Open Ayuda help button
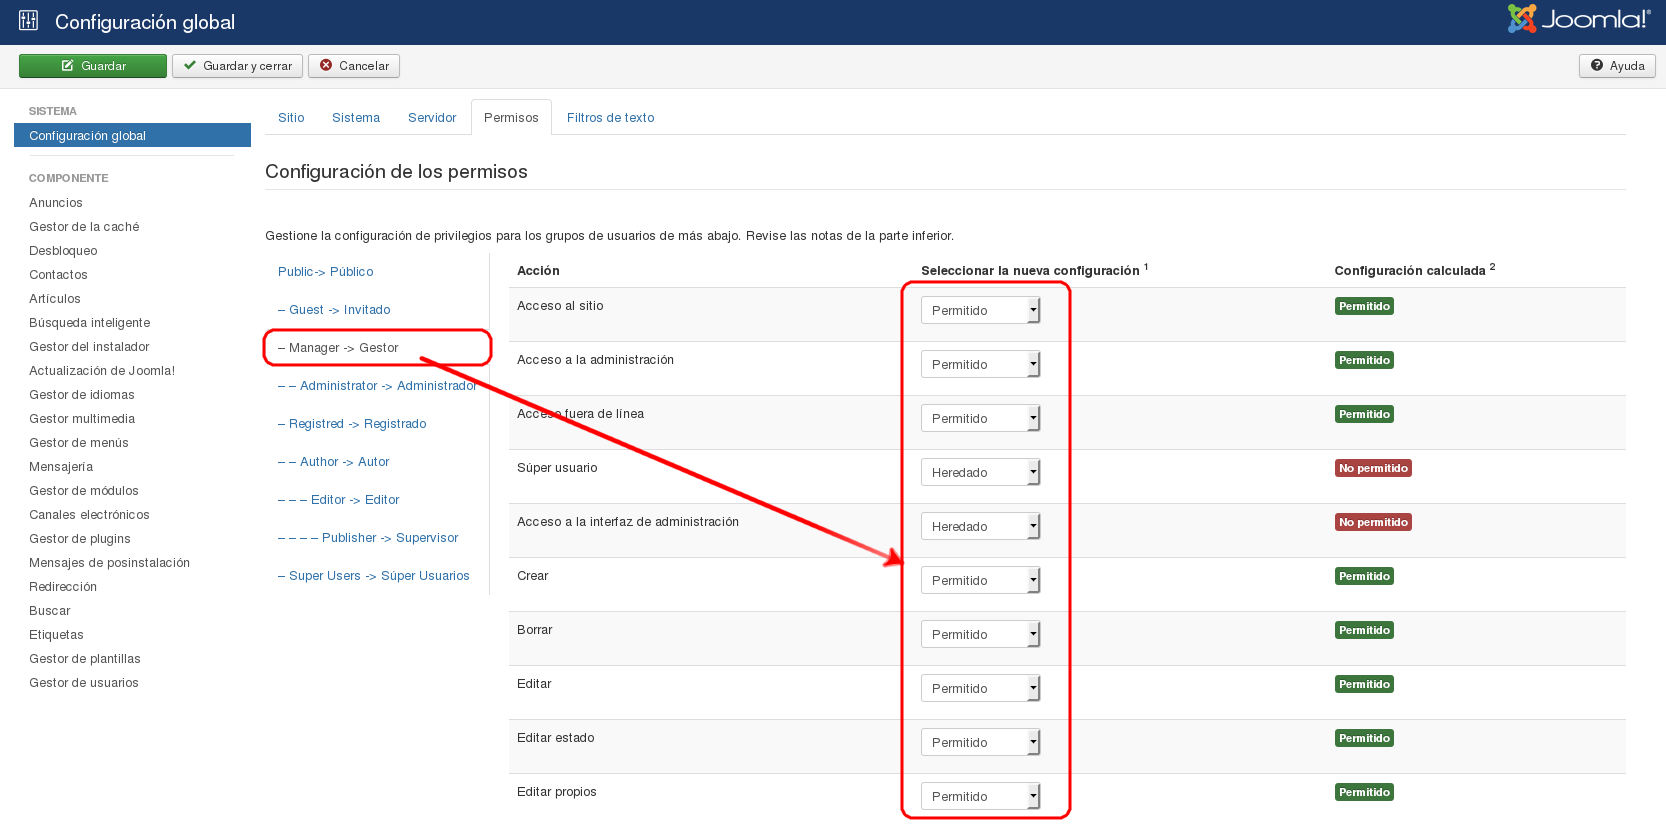Image resolution: width=1666 pixels, height=828 pixels. click(x=1617, y=66)
